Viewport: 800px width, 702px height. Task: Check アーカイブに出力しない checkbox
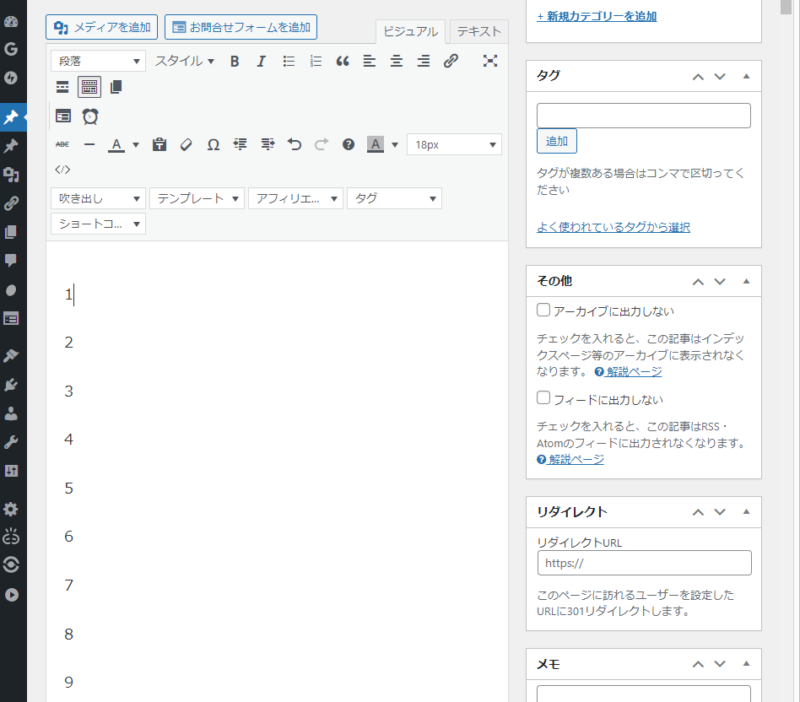[543, 310]
